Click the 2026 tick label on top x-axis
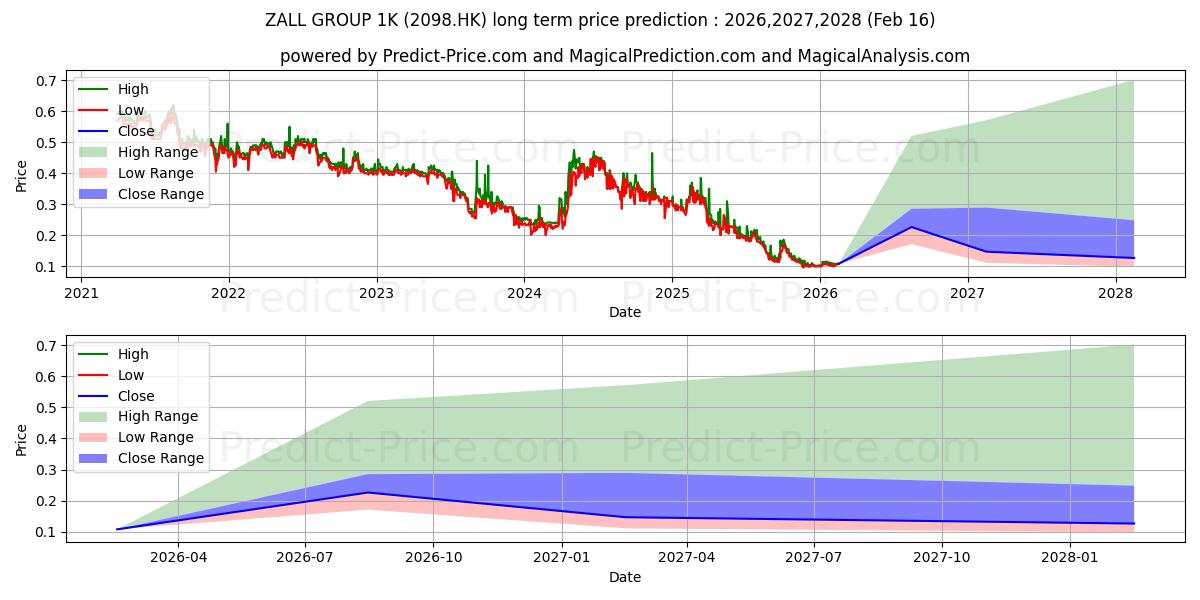Screen dimensions: 1200x600 tap(820, 293)
